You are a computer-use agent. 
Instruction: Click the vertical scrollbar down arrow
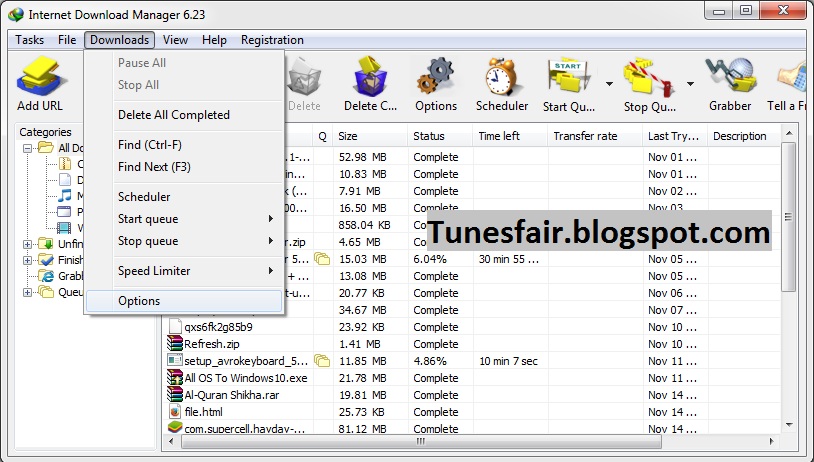(789, 425)
